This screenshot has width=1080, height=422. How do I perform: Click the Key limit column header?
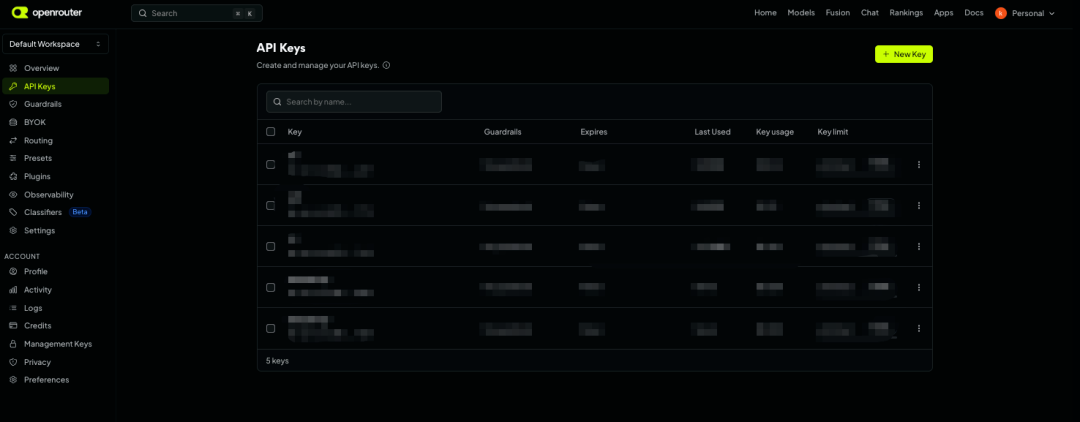833,131
